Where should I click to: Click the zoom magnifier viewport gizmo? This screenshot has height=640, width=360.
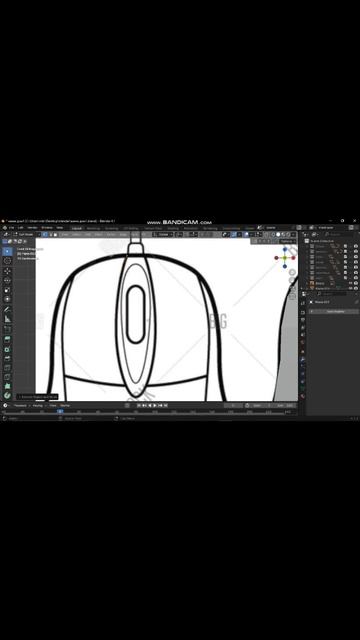point(292,272)
